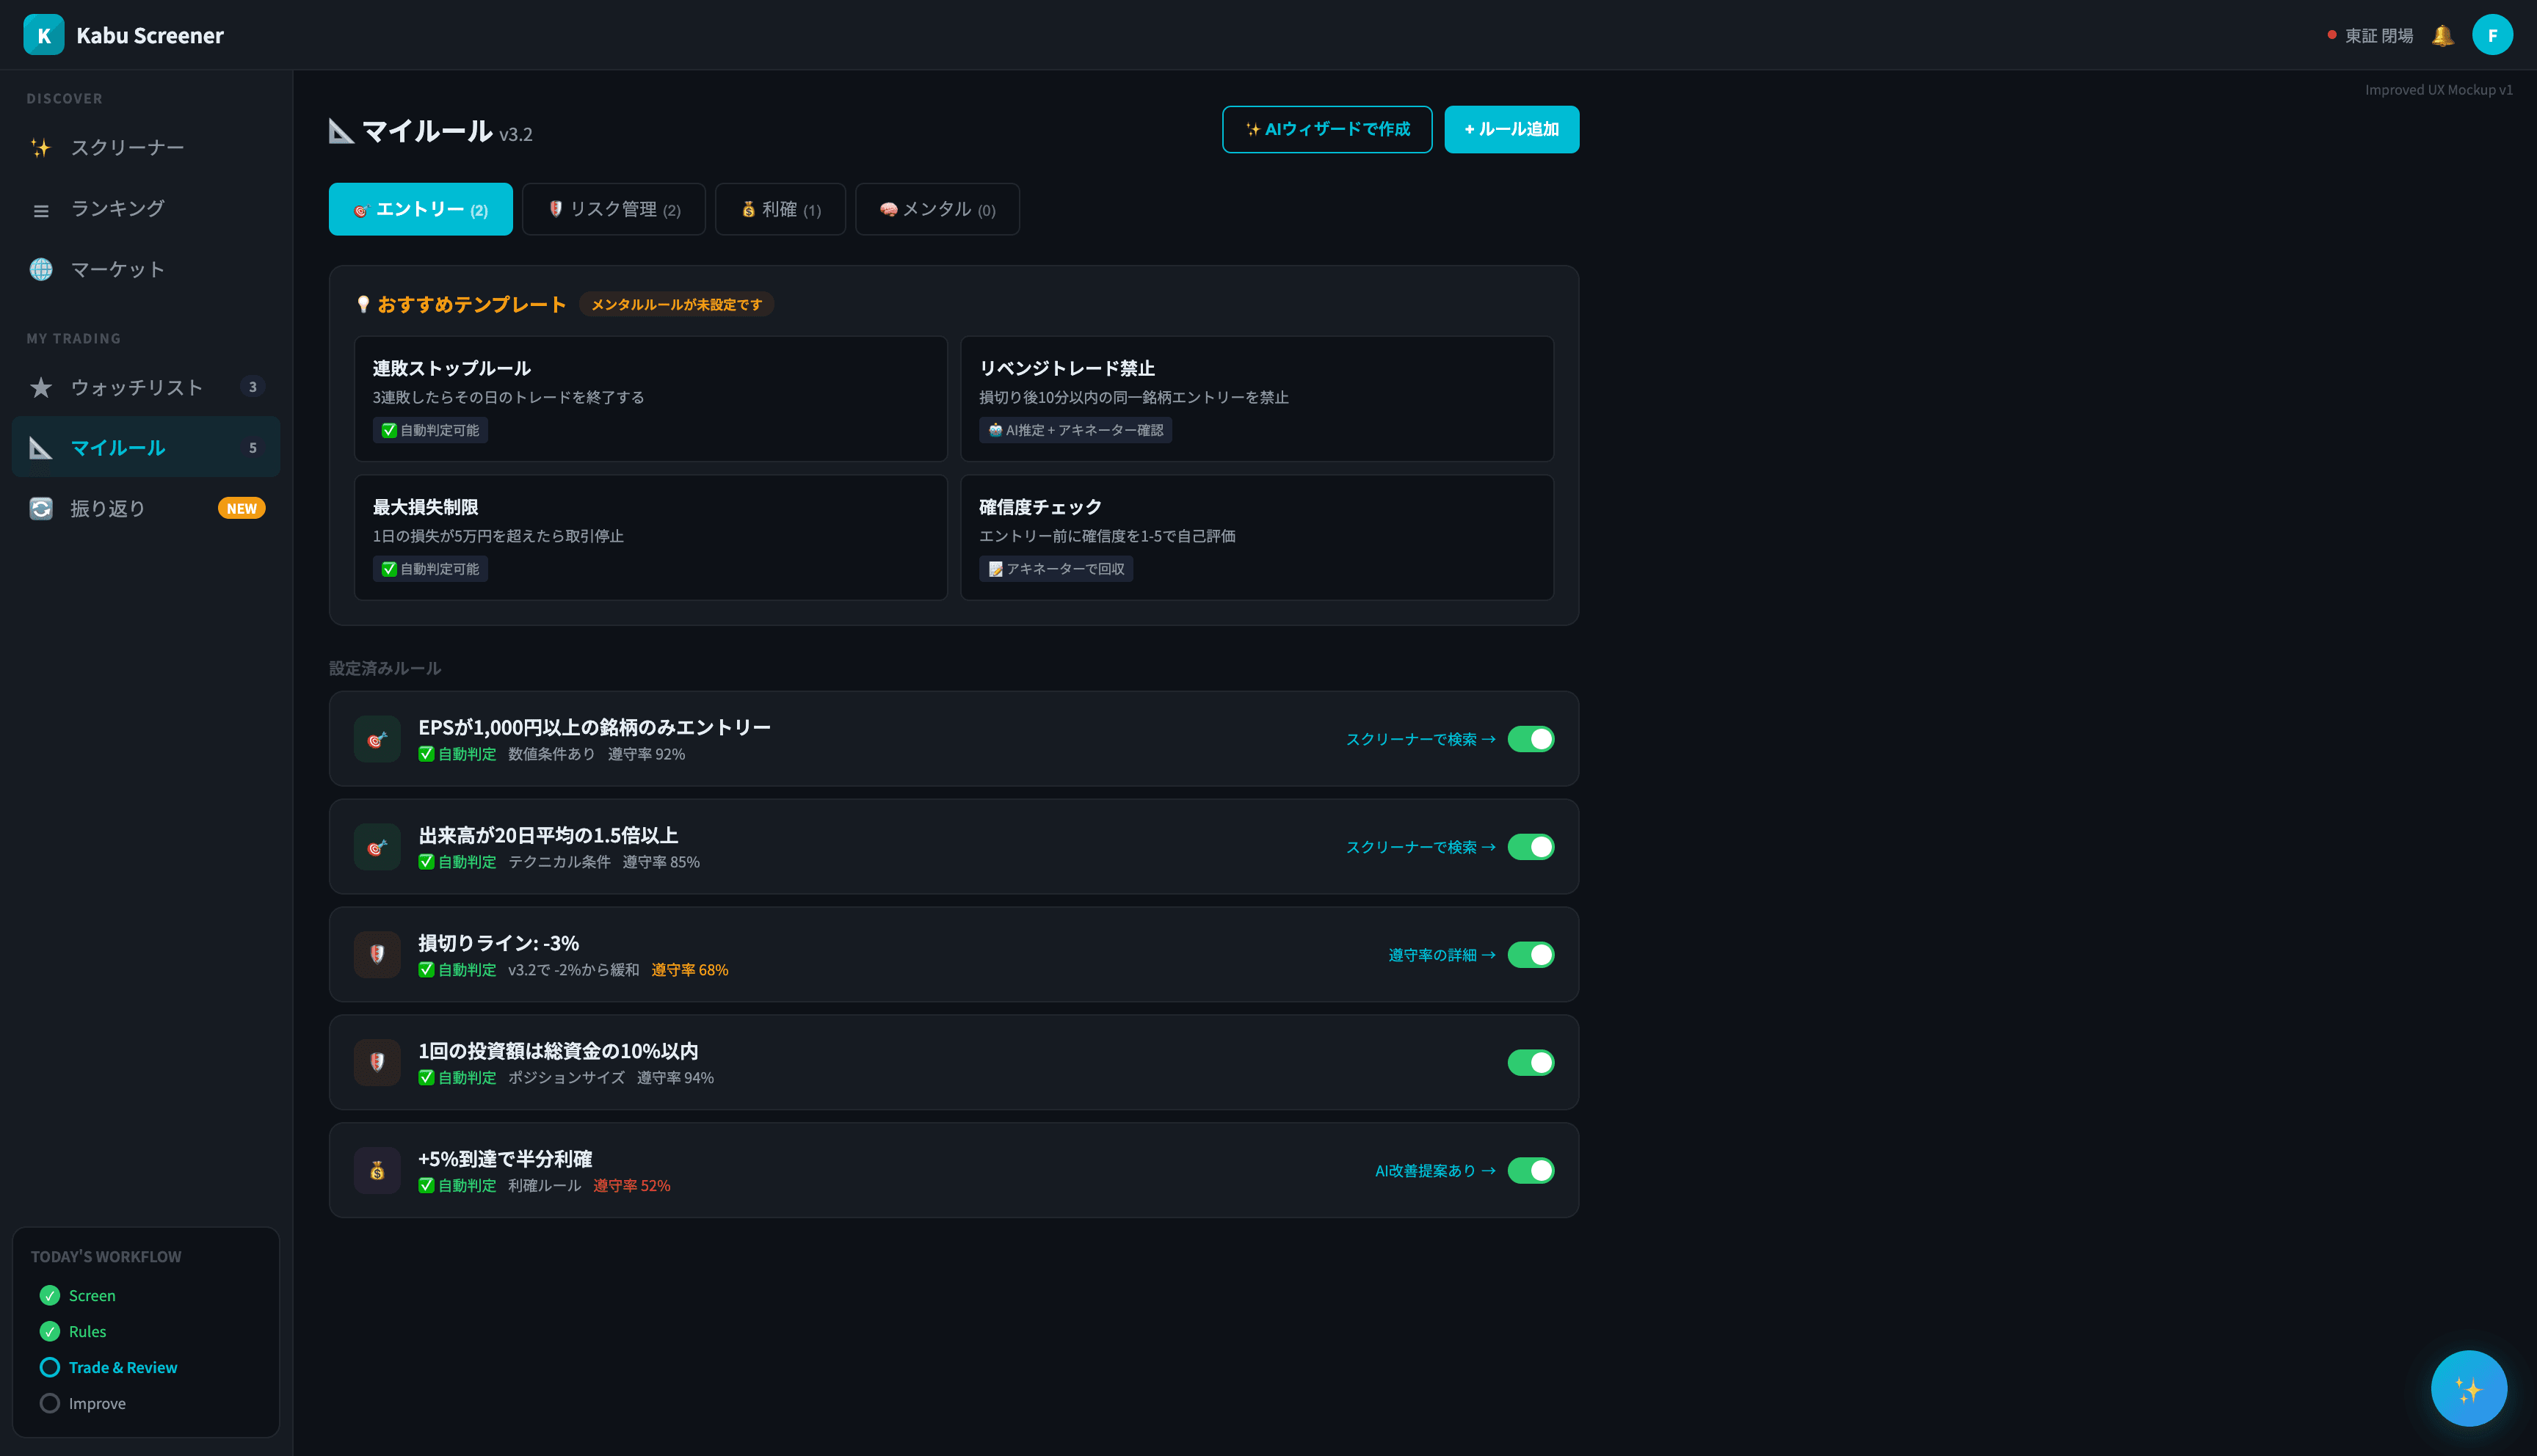This screenshot has height=1456, width=2537.
Task: Open 遵守率の詳細 link
Action: pos(1441,955)
